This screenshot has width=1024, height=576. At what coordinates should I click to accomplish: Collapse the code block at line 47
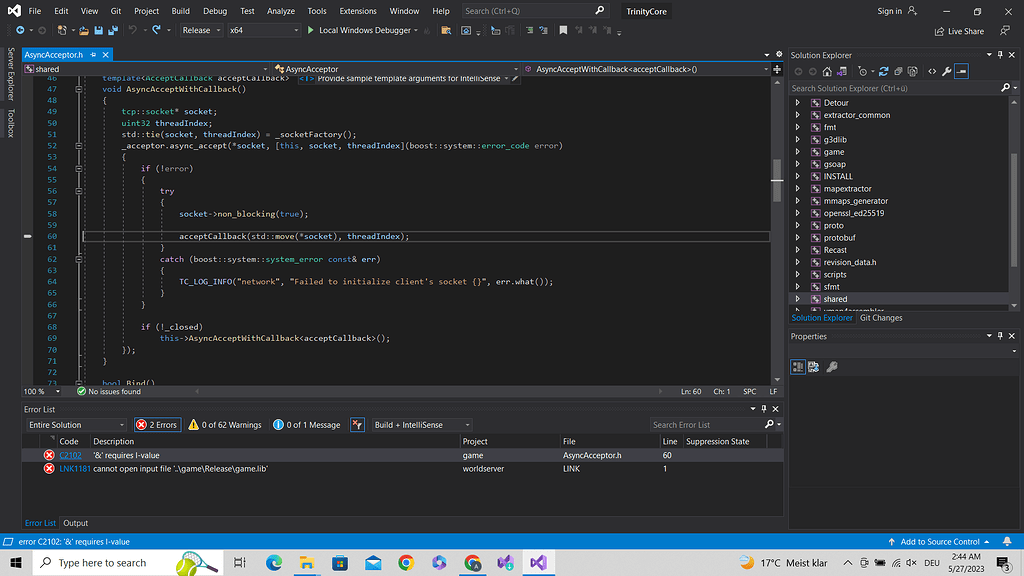[x=78, y=89]
